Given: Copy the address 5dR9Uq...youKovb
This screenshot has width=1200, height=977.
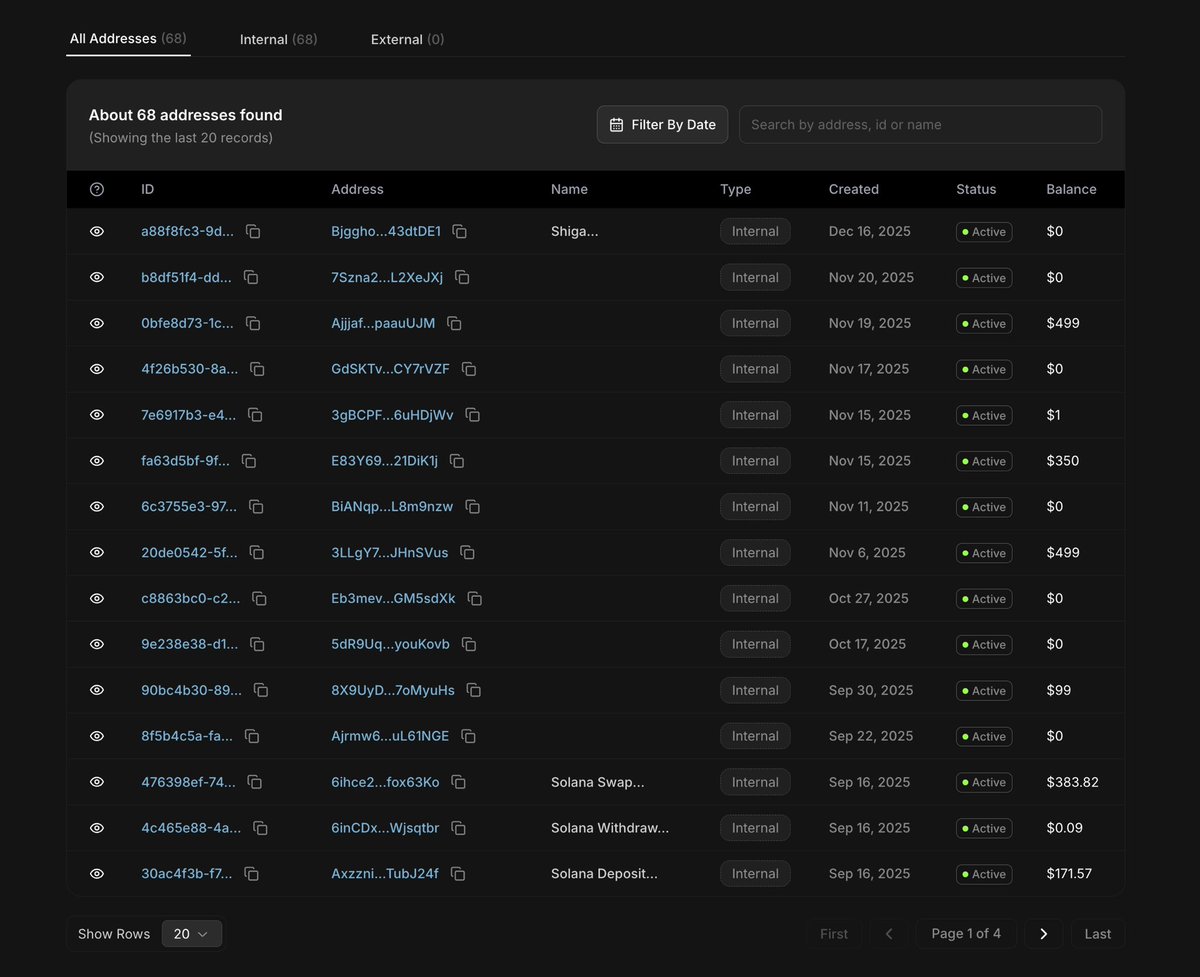Looking at the screenshot, I should pyautogui.click(x=469, y=644).
